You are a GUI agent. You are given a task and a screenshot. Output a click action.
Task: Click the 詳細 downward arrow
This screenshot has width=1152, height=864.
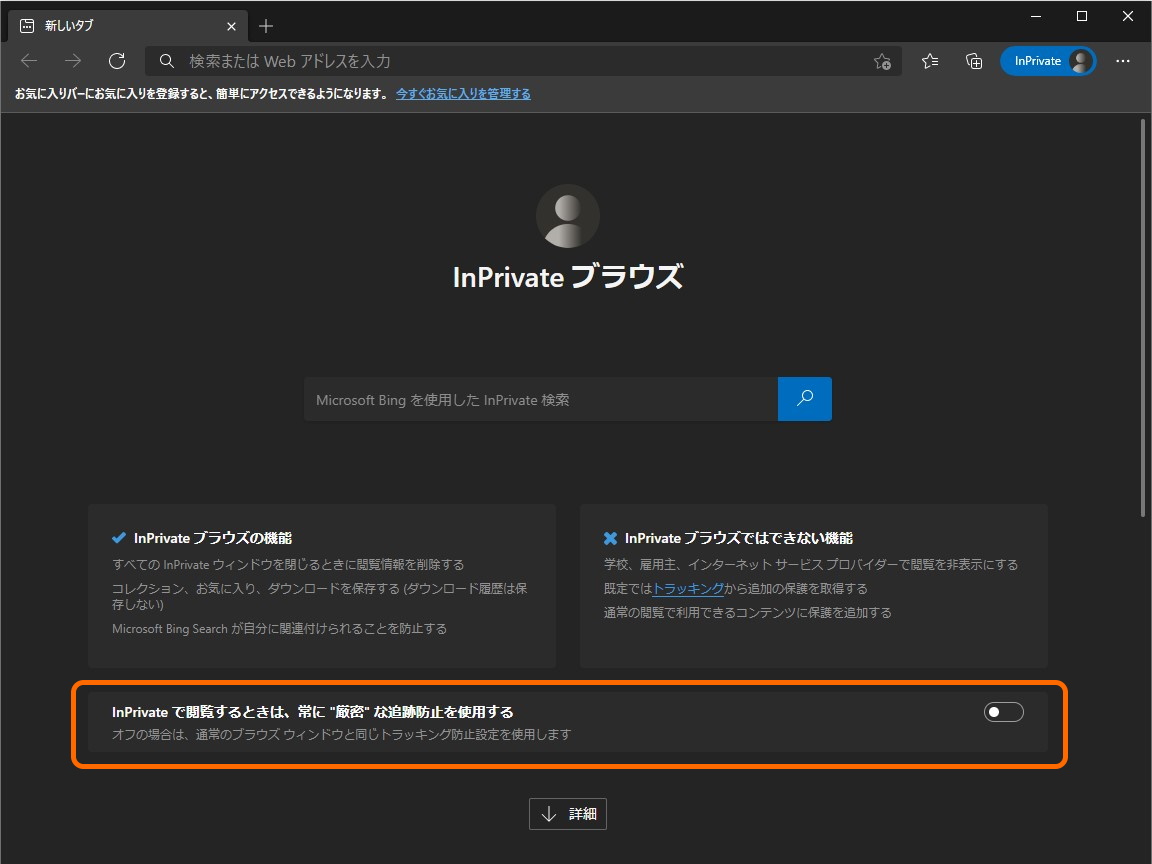[548, 814]
